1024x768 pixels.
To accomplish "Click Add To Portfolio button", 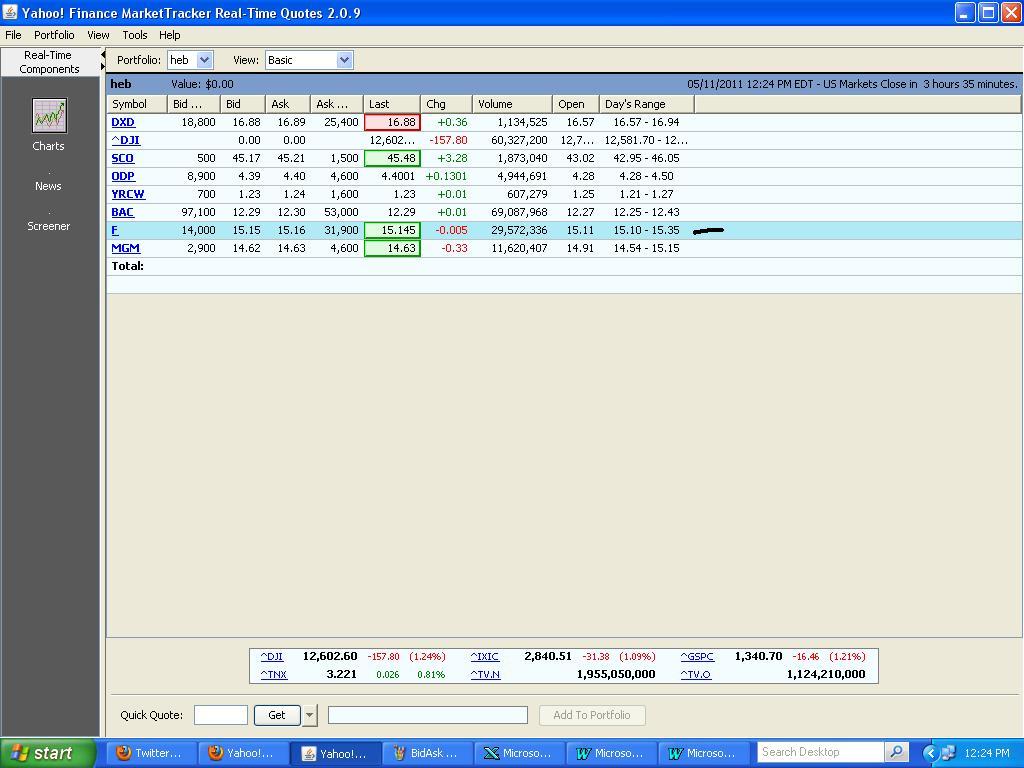I will [x=592, y=715].
